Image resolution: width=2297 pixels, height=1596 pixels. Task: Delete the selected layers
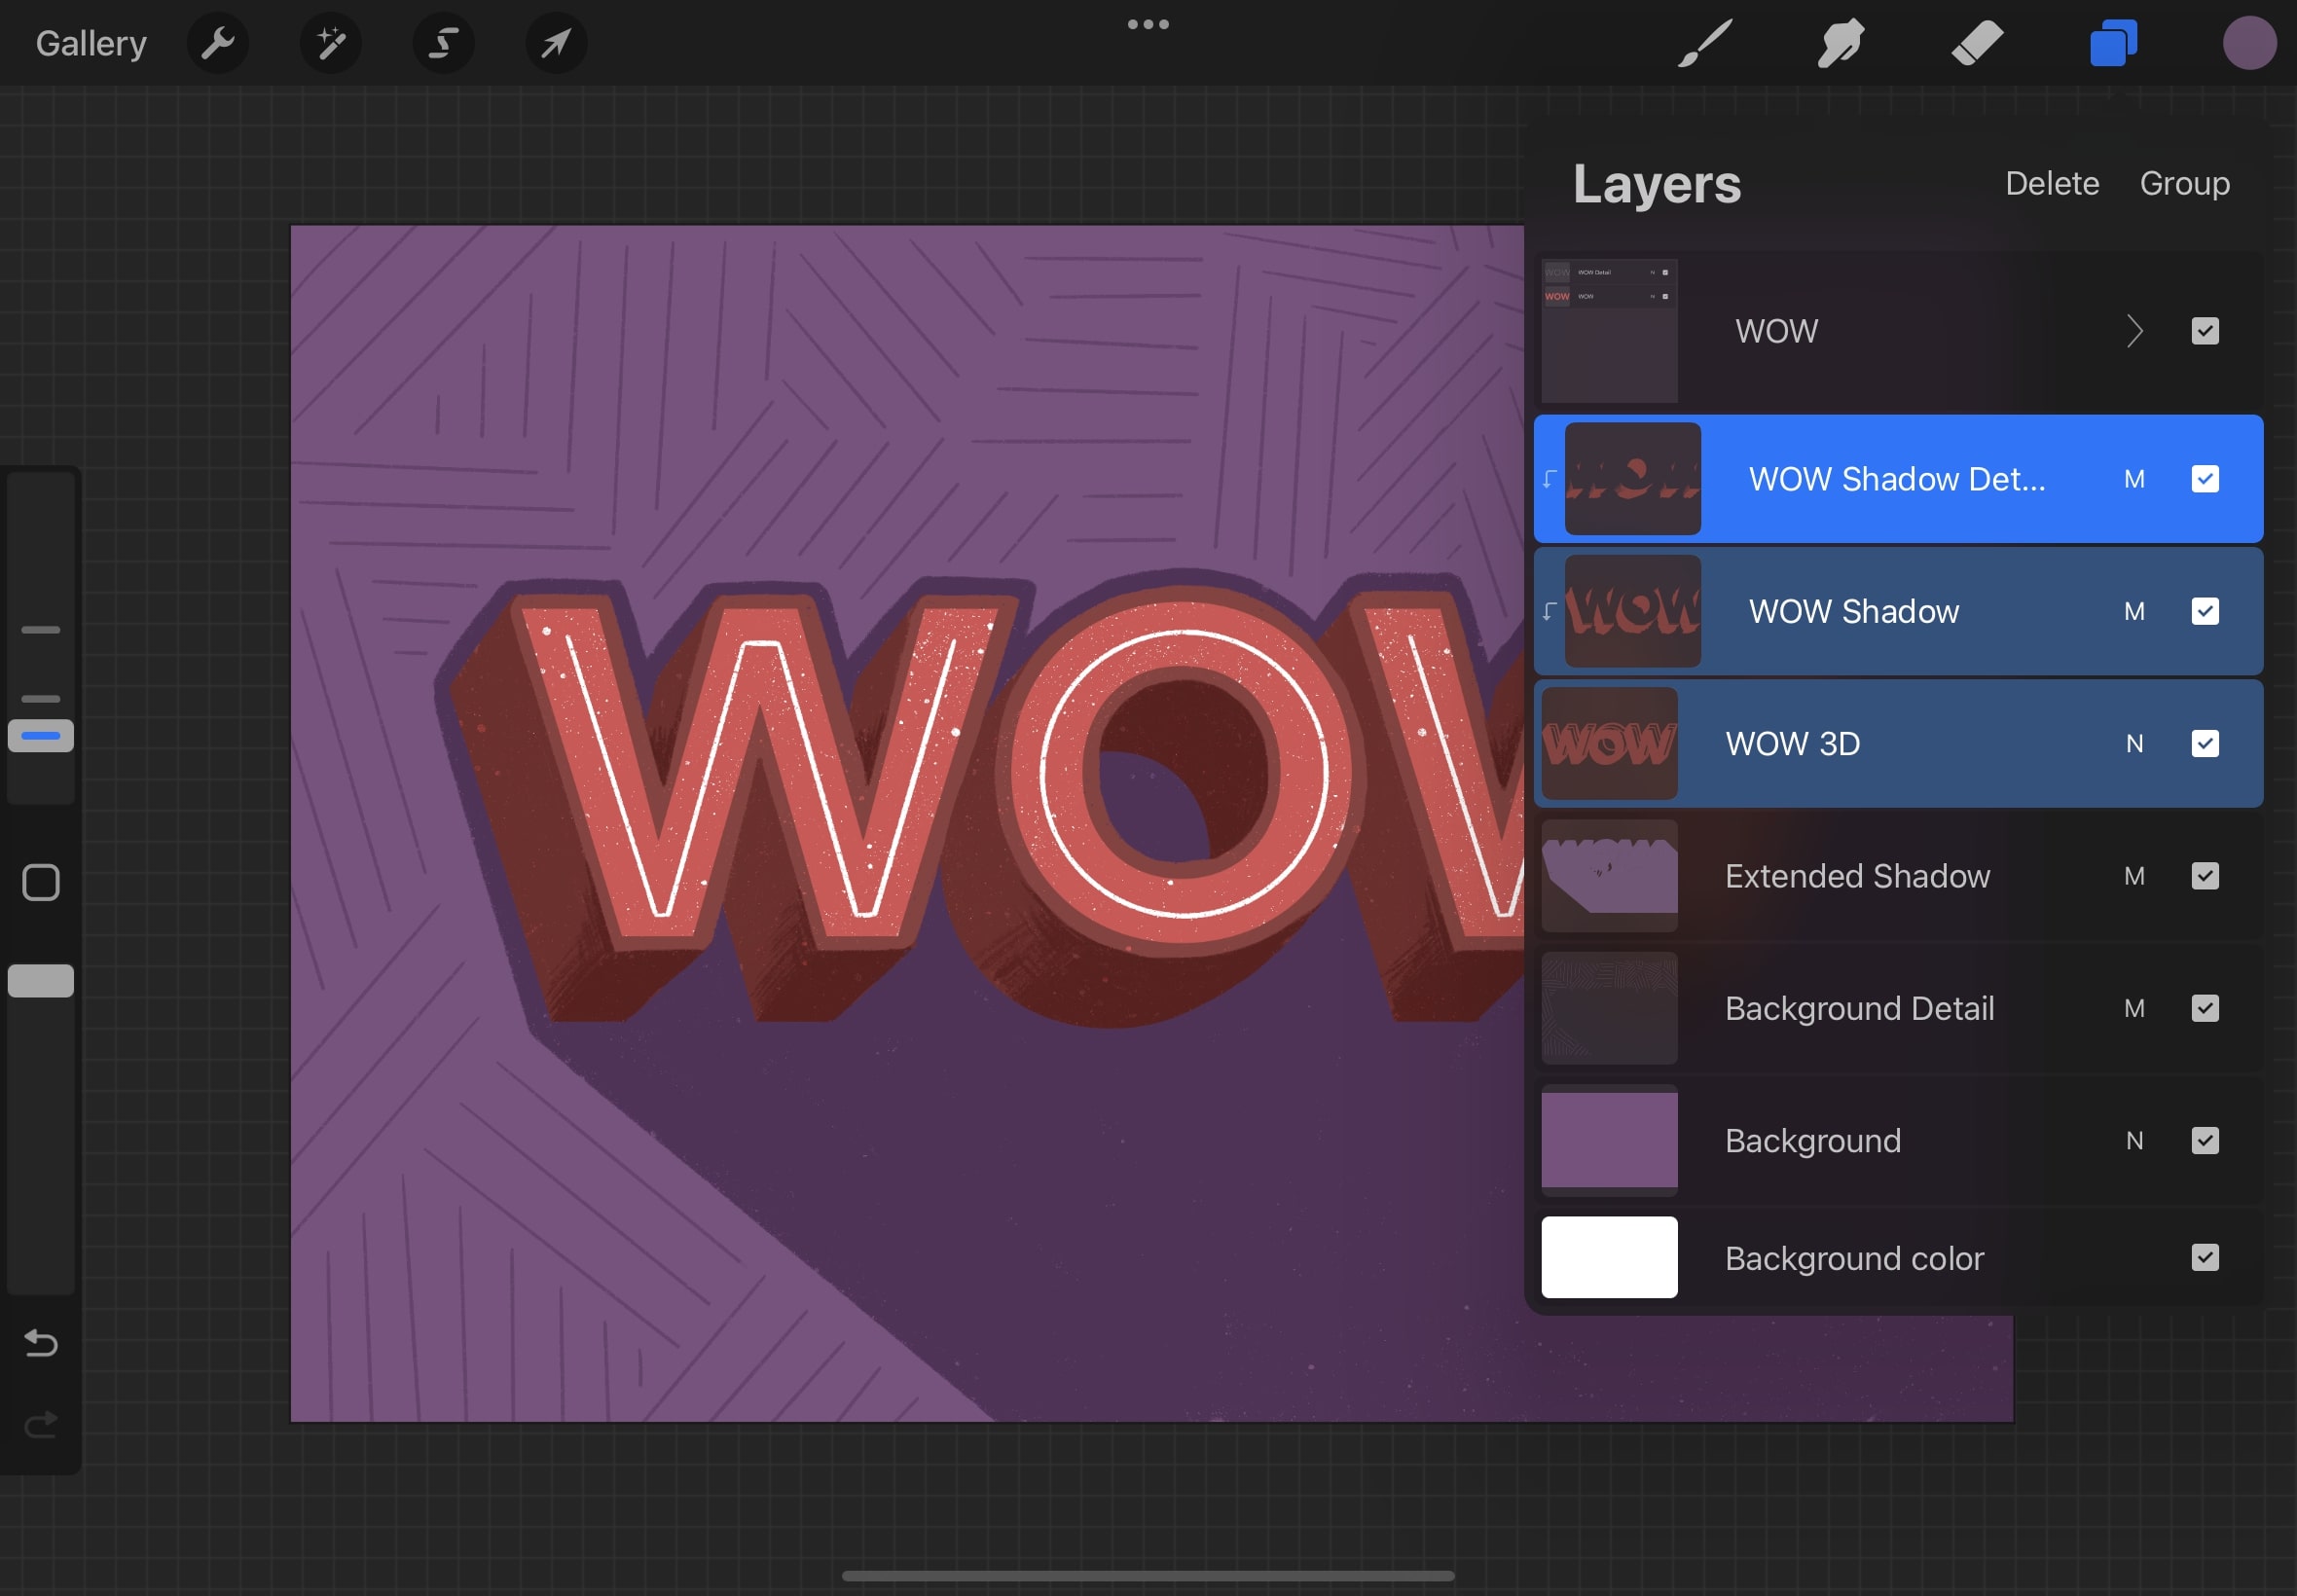[2051, 183]
